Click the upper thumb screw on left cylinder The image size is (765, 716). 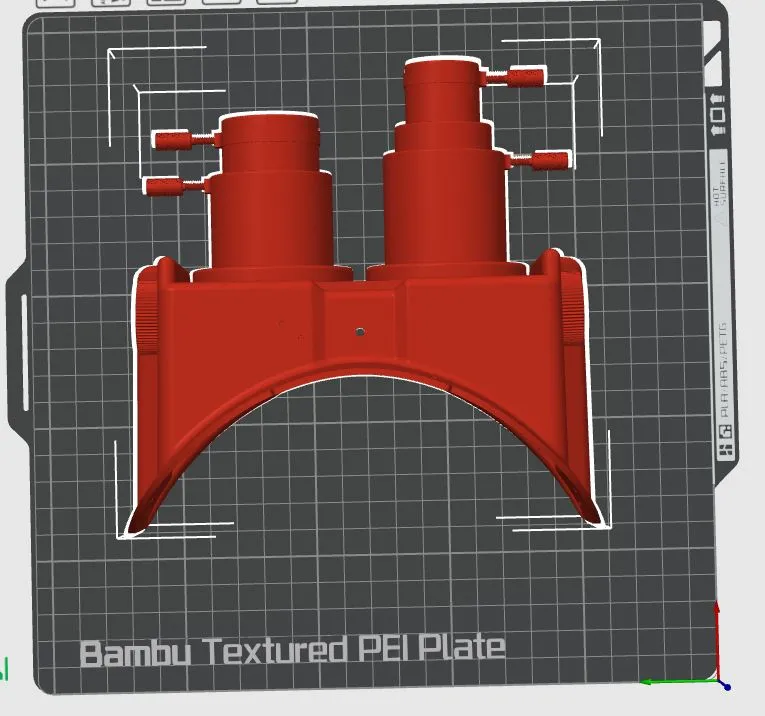coord(186,139)
